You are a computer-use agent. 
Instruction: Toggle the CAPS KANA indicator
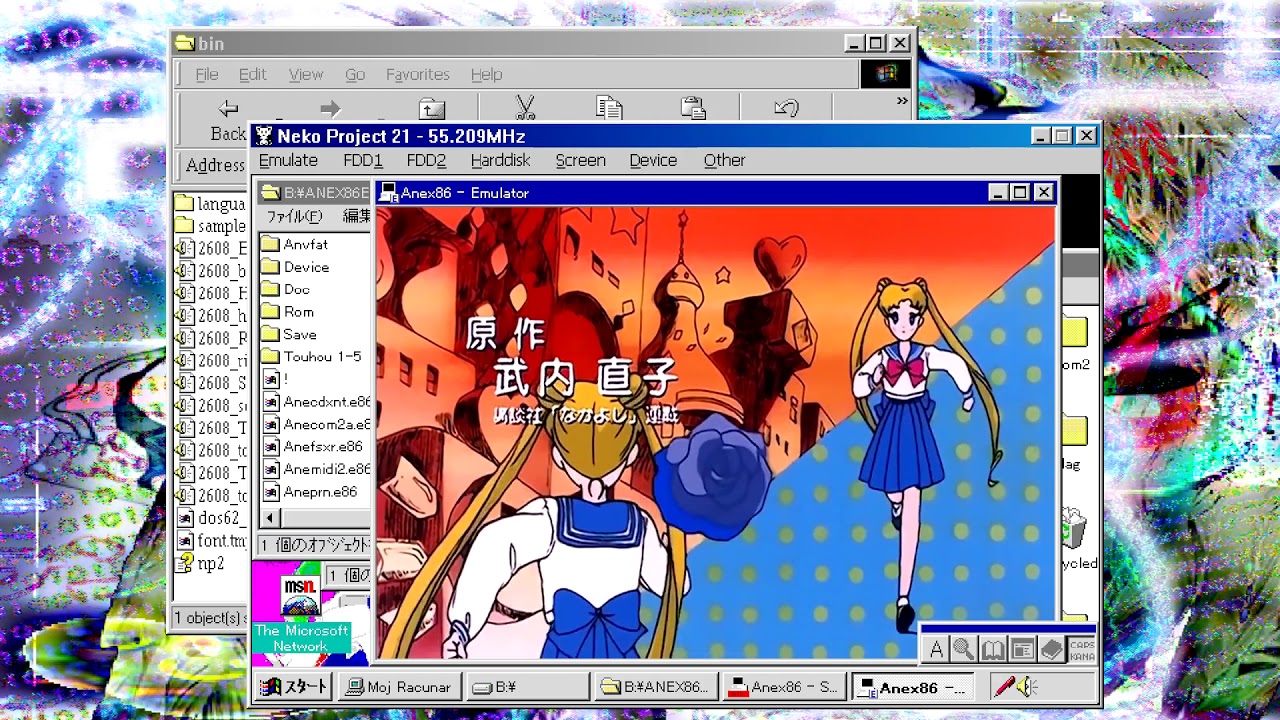point(1082,650)
